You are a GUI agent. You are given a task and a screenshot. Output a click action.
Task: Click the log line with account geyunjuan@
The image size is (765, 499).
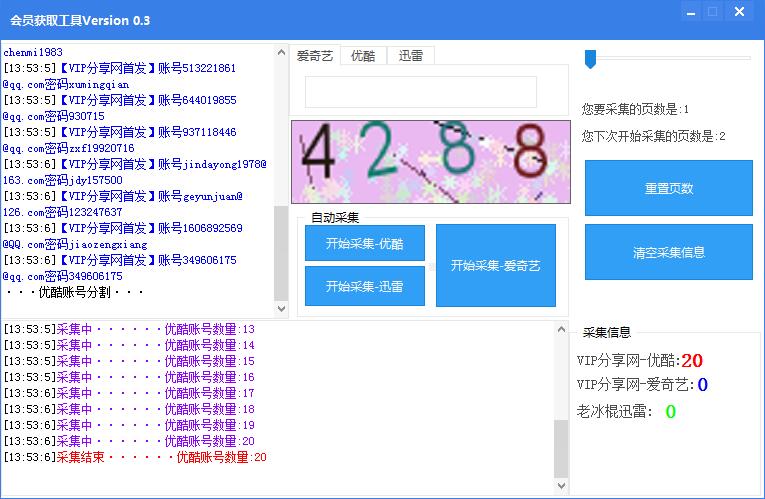coord(122,196)
